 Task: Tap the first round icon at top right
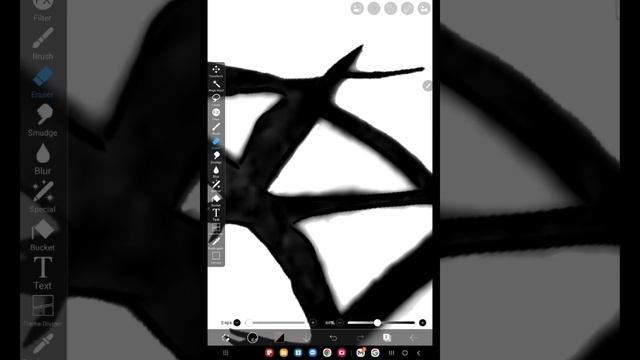357,9
